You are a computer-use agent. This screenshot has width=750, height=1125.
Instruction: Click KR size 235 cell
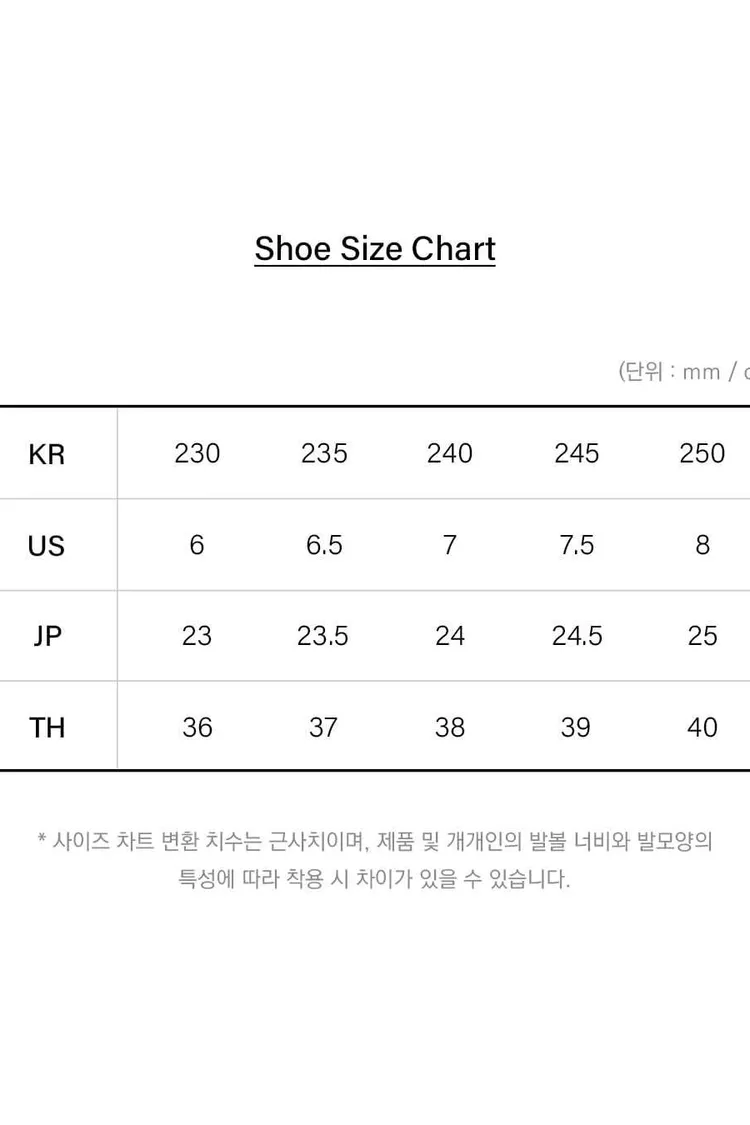click(x=324, y=453)
